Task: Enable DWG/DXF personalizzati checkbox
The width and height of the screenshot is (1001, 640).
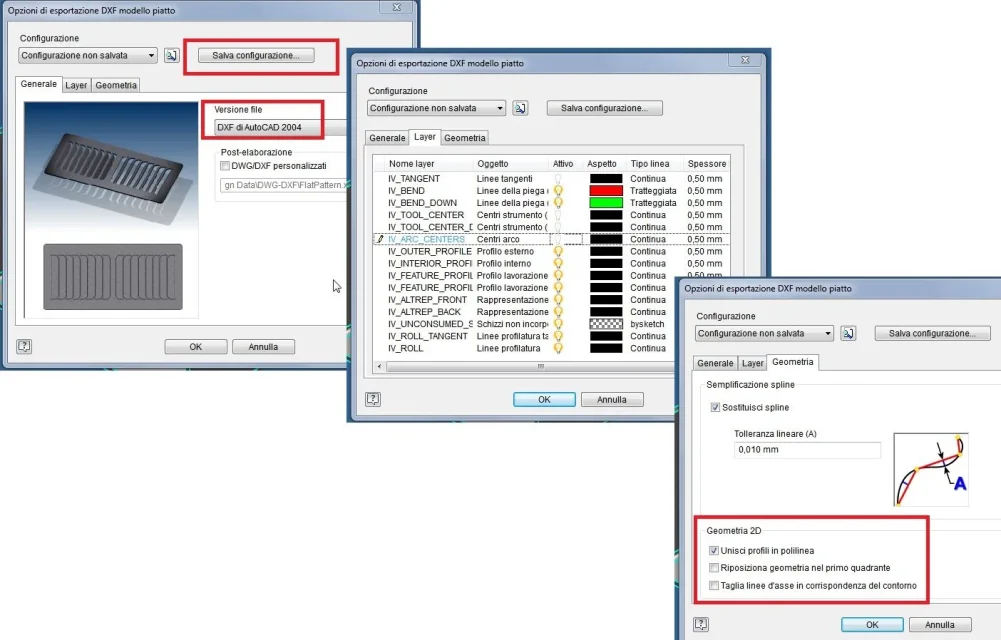Action: pos(225,166)
